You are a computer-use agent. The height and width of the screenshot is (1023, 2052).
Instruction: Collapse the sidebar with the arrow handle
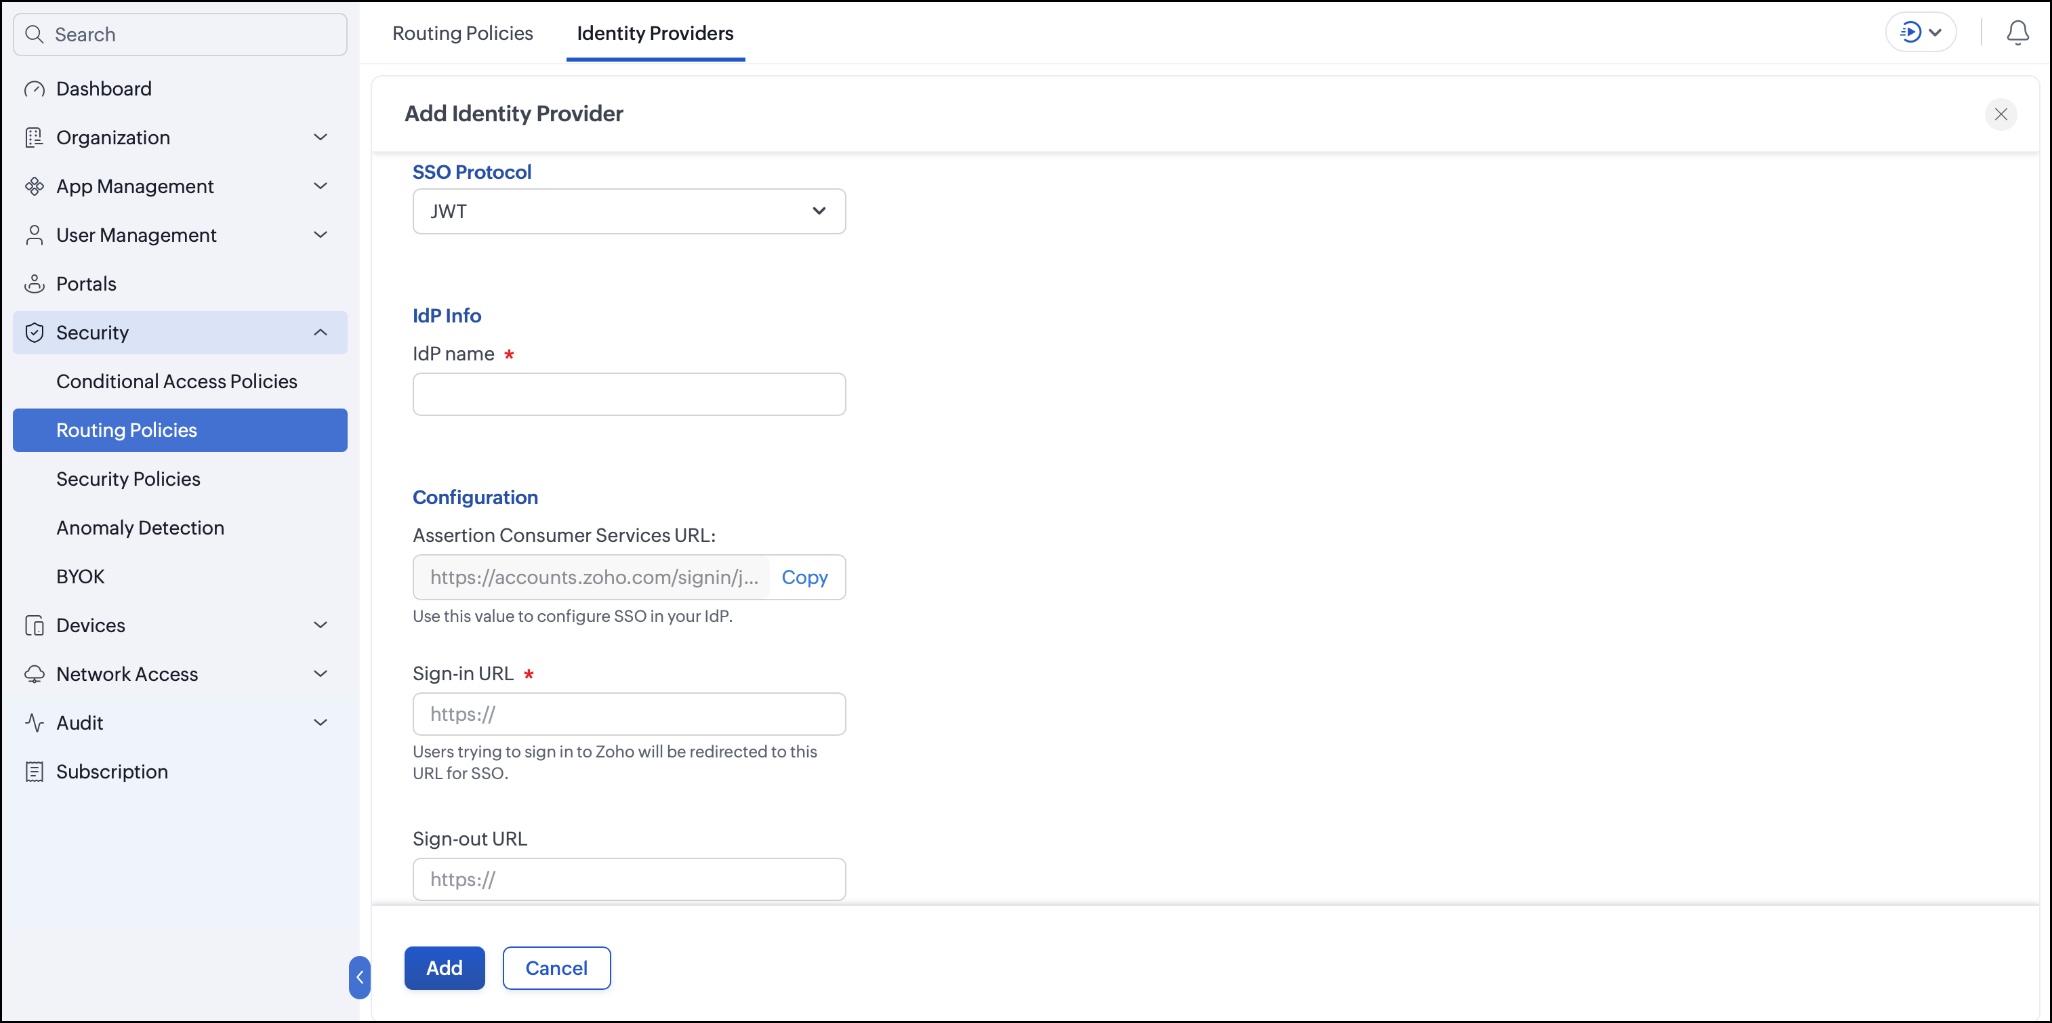pyautogui.click(x=360, y=977)
